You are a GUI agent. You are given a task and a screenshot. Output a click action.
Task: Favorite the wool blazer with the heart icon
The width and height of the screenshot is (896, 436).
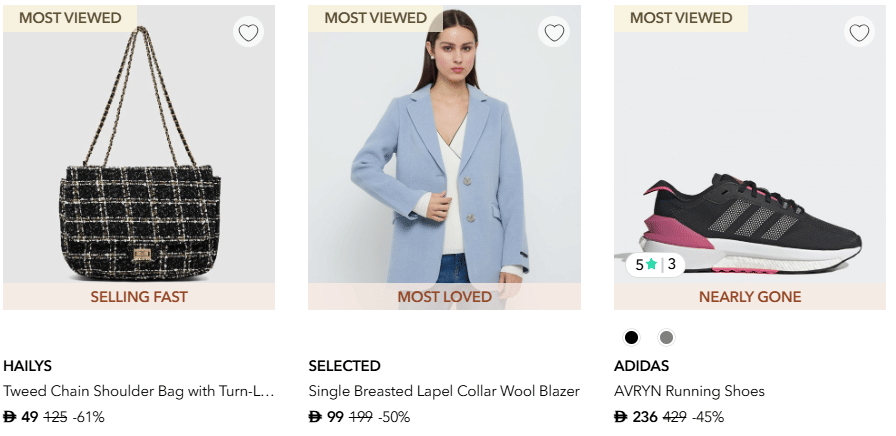point(554,33)
